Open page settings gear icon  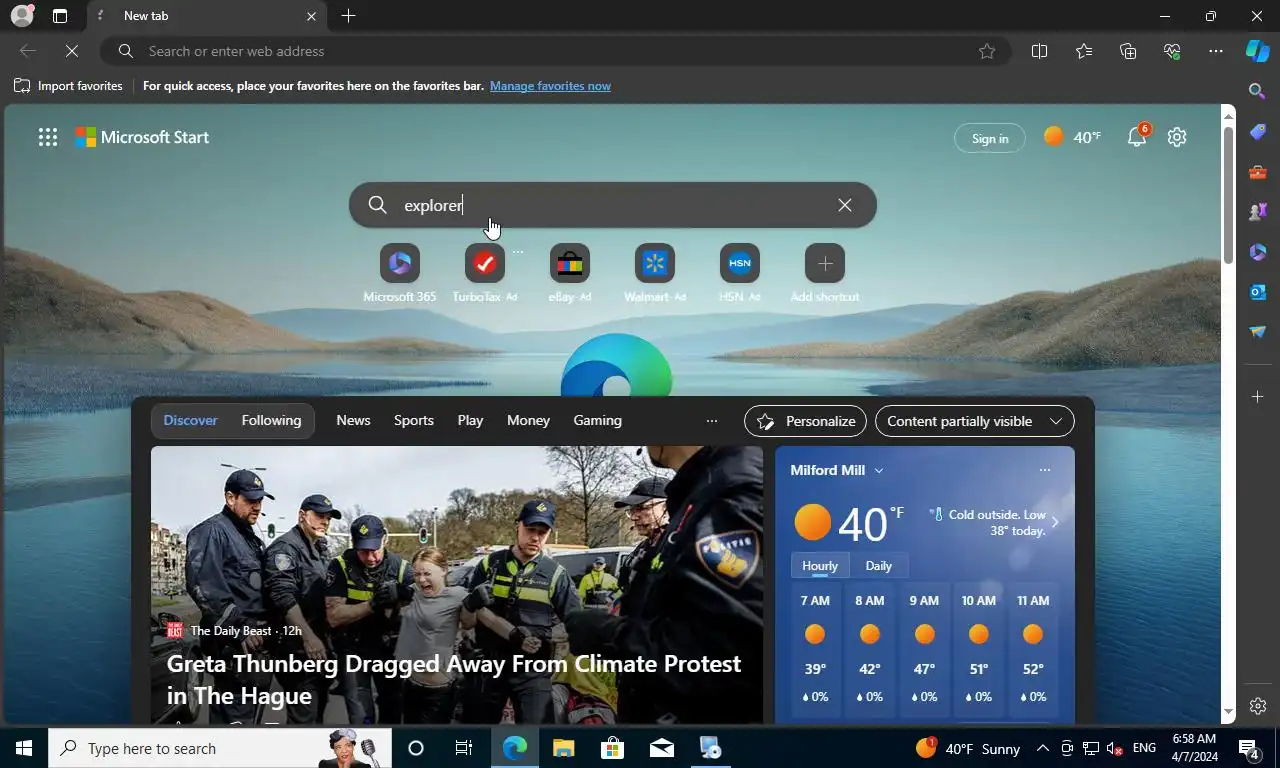click(x=1177, y=137)
